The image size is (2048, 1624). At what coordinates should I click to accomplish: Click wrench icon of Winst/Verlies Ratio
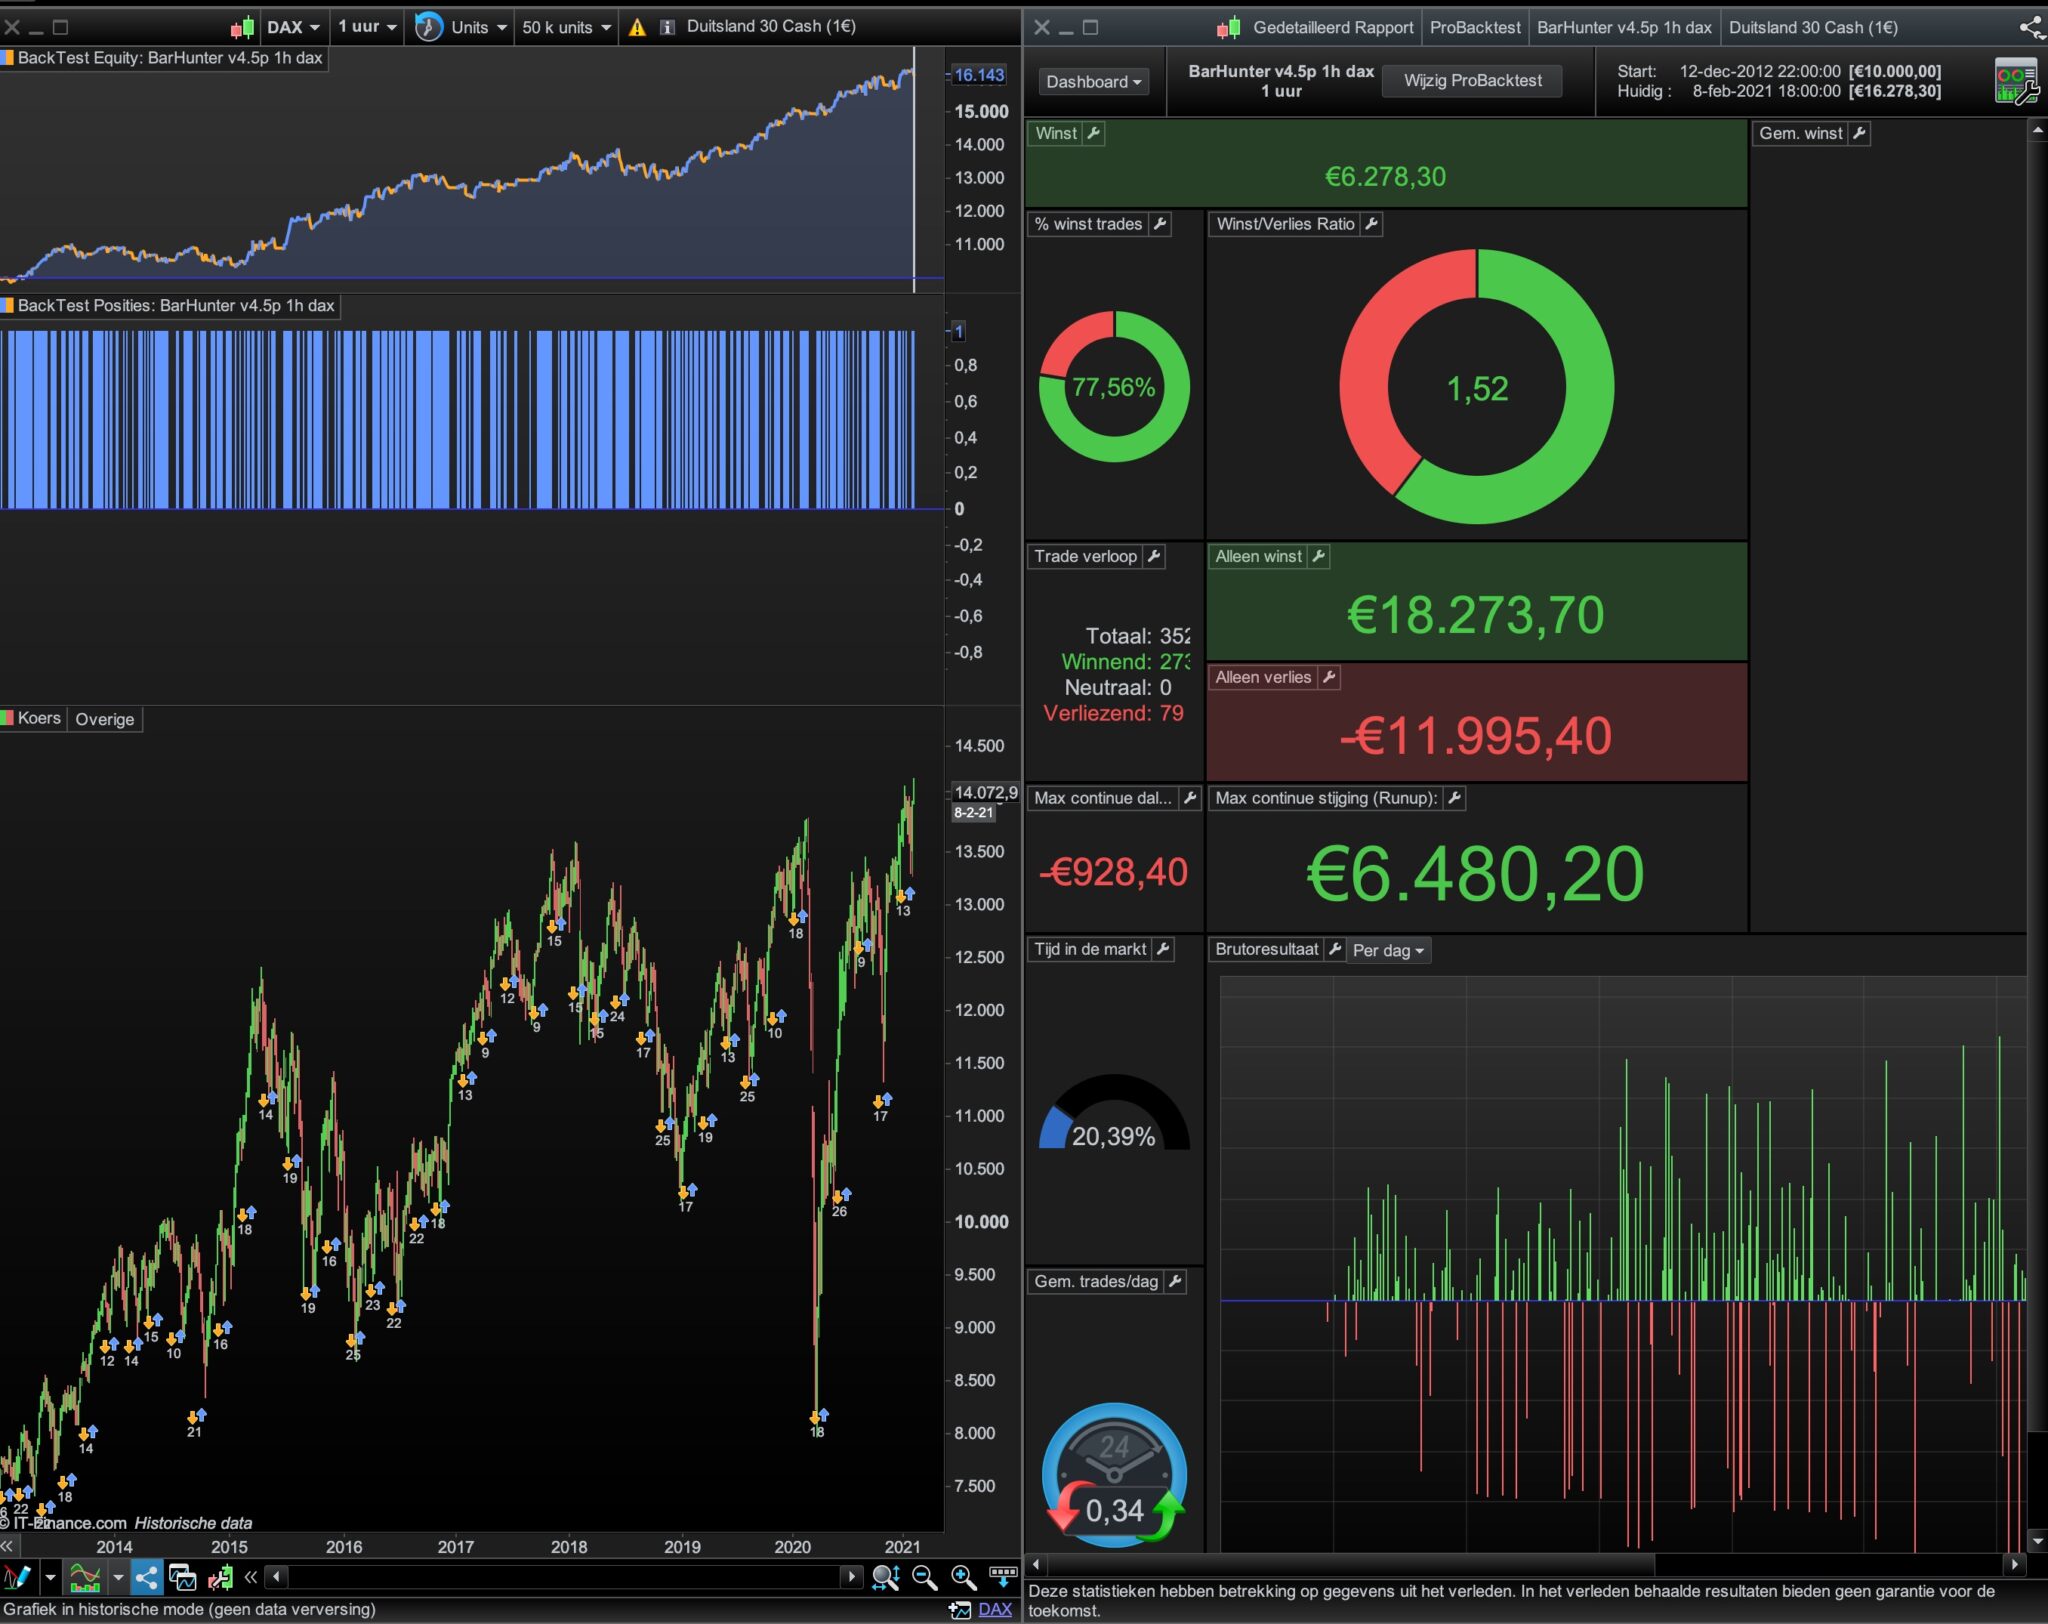pos(1372,224)
